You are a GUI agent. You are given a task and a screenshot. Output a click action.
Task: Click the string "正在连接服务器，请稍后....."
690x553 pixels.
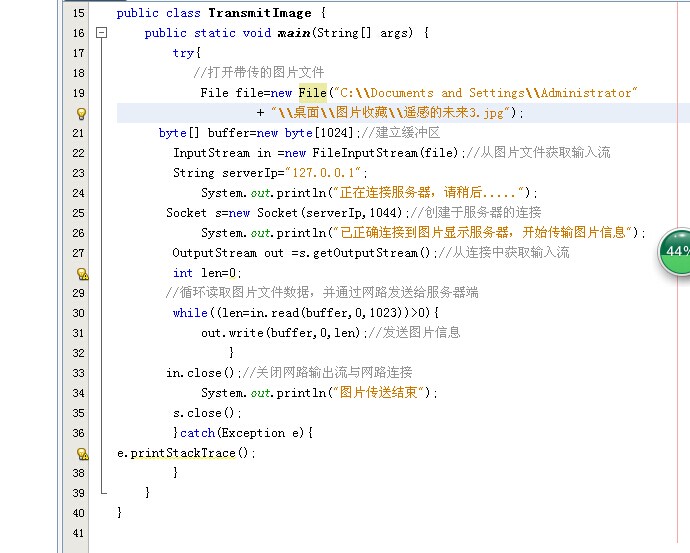click(x=429, y=193)
